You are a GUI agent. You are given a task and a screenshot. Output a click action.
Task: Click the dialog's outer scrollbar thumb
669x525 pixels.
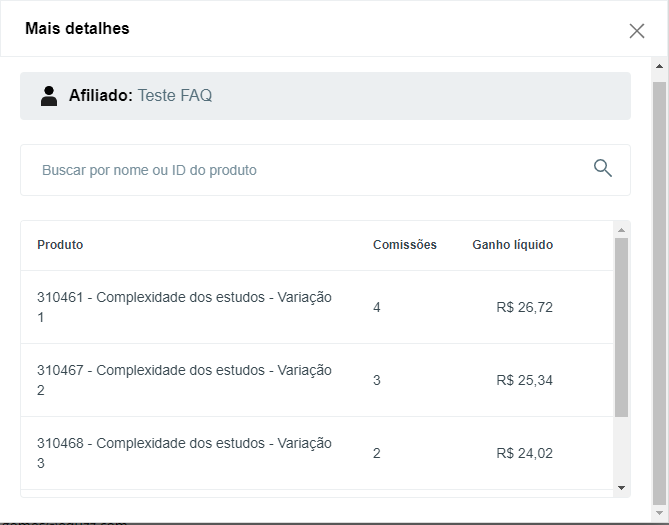(659, 290)
